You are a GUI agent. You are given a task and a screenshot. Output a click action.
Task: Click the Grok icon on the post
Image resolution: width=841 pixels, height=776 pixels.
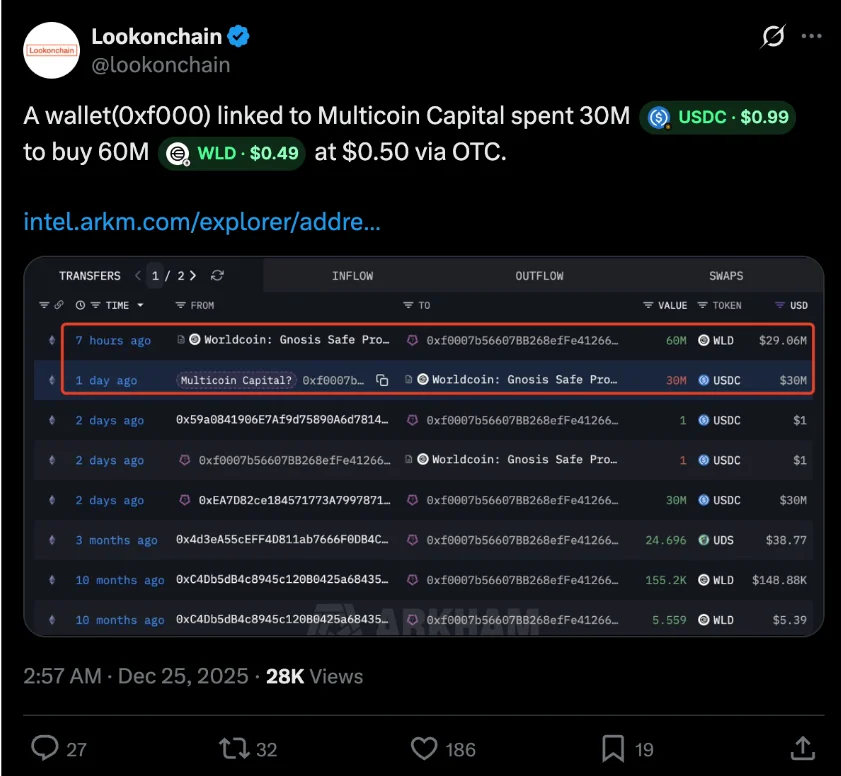[x=773, y=37]
